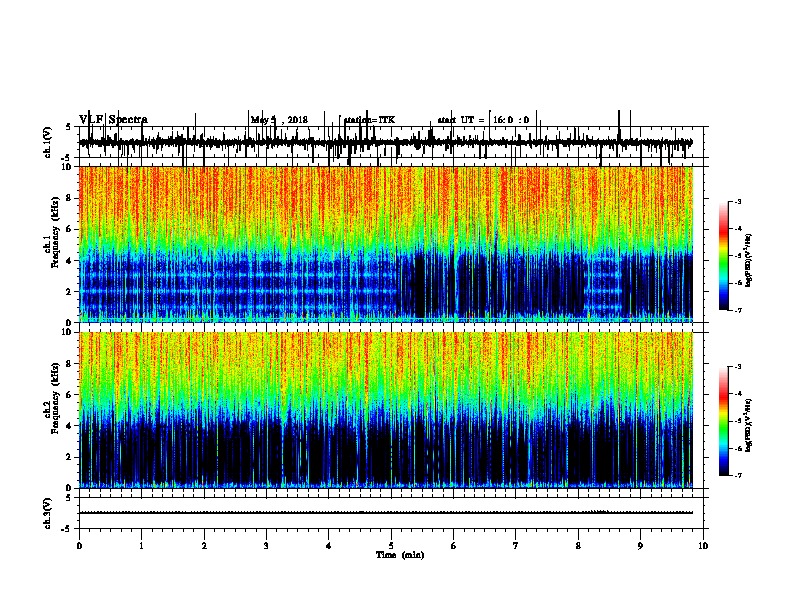Click the "10" label on the time axis
792x612 pixels.
coord(703,546)
